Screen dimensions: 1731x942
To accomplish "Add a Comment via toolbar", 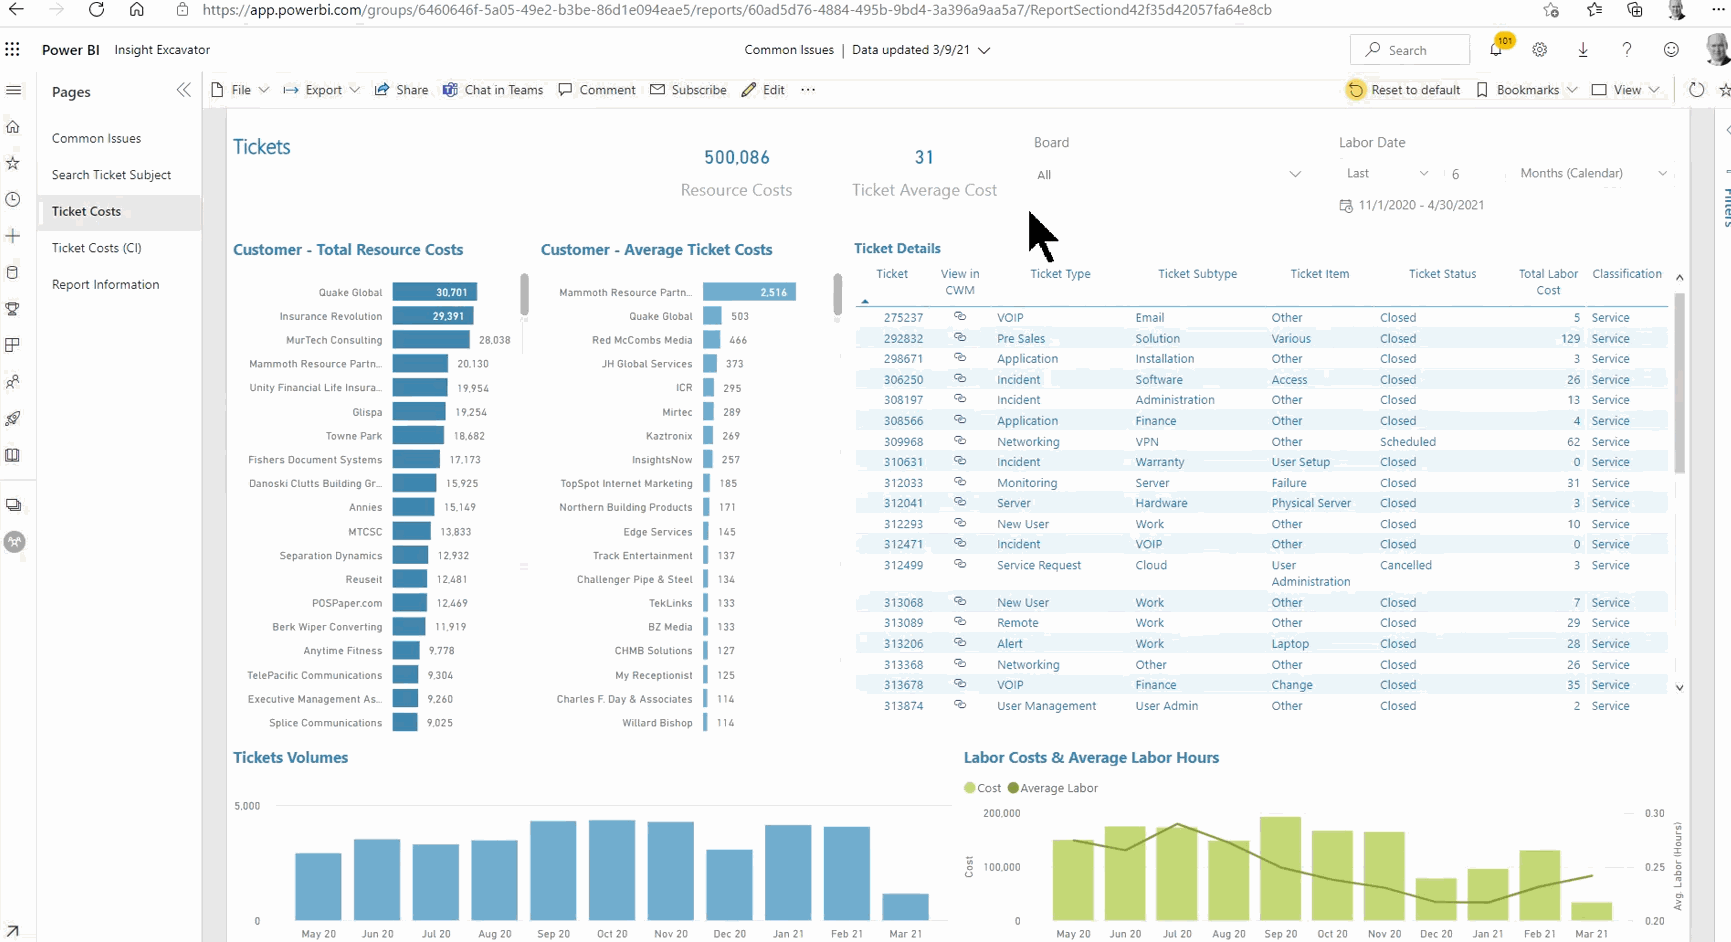I will [597, 90].
